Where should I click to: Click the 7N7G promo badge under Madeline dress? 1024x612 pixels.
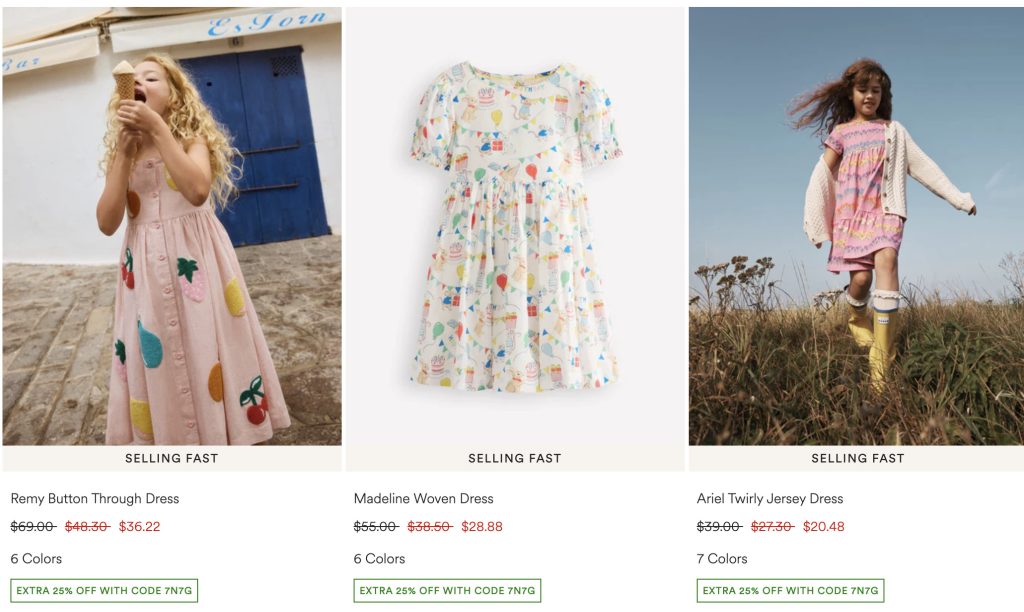coord(447,591)
